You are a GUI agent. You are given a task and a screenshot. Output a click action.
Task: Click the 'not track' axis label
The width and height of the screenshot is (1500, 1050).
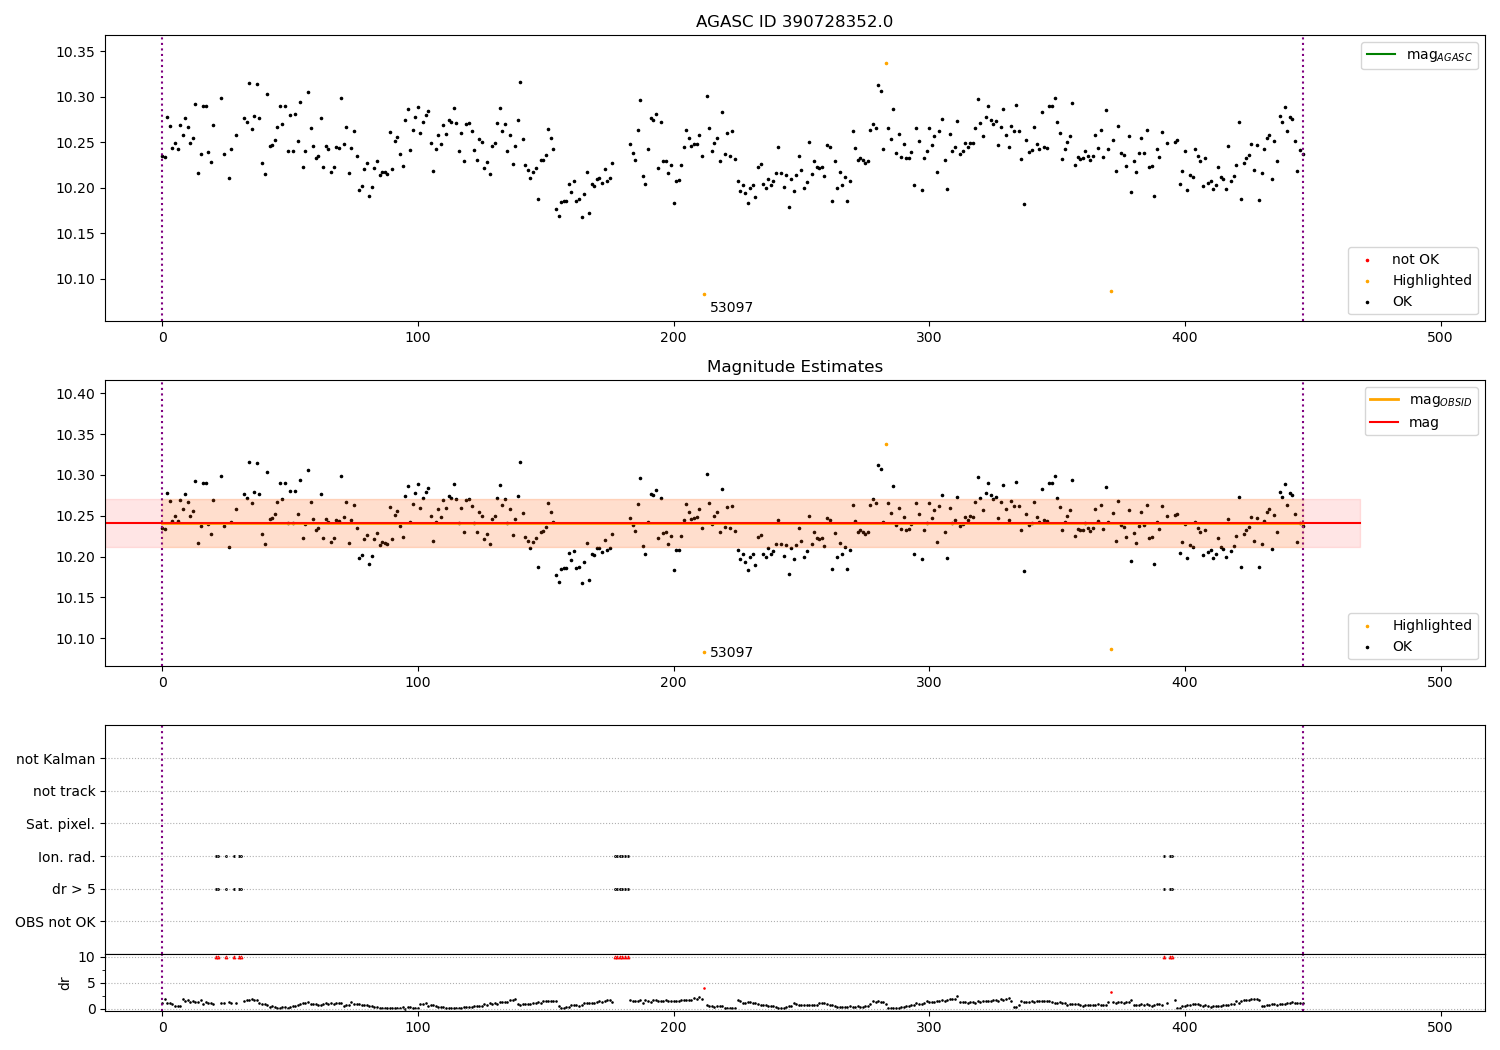pos(64,792)
